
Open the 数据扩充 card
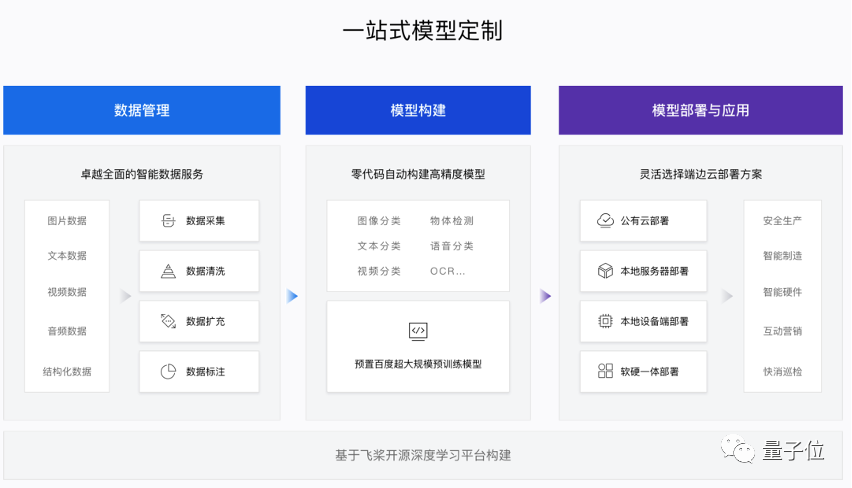[199, 321]
